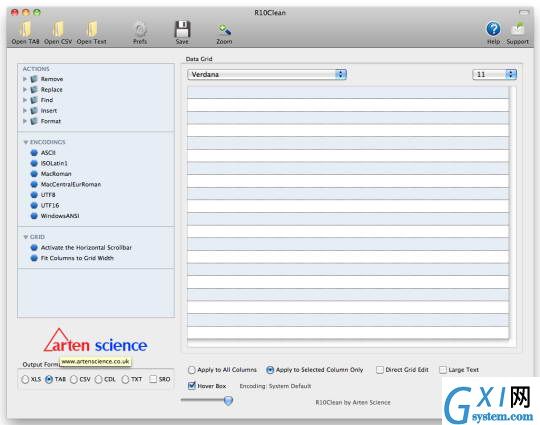This screenshot has width=540, height=425.
Task: Click the blue ball beside UTF16
Action: tap(34, 205)
